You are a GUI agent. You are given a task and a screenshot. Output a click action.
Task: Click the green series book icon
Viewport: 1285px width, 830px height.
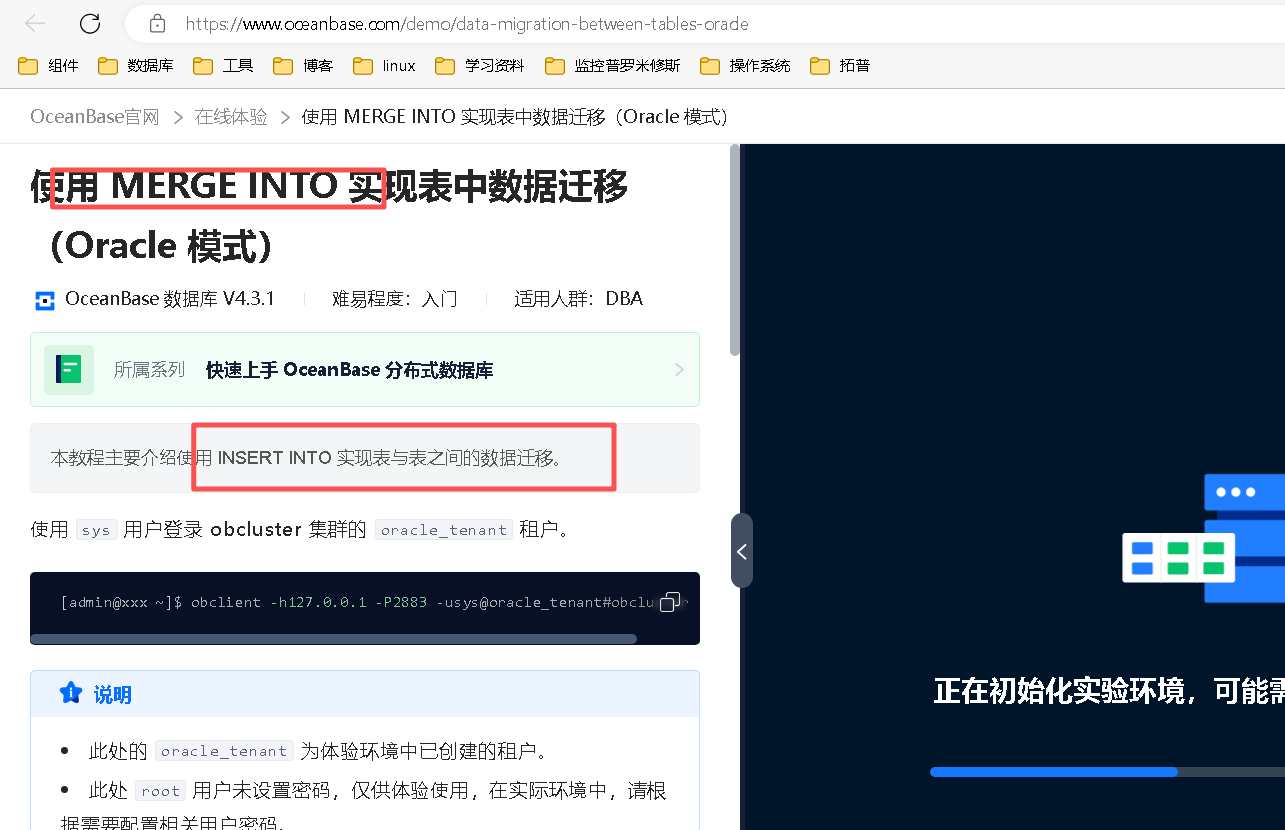point(69,370)
